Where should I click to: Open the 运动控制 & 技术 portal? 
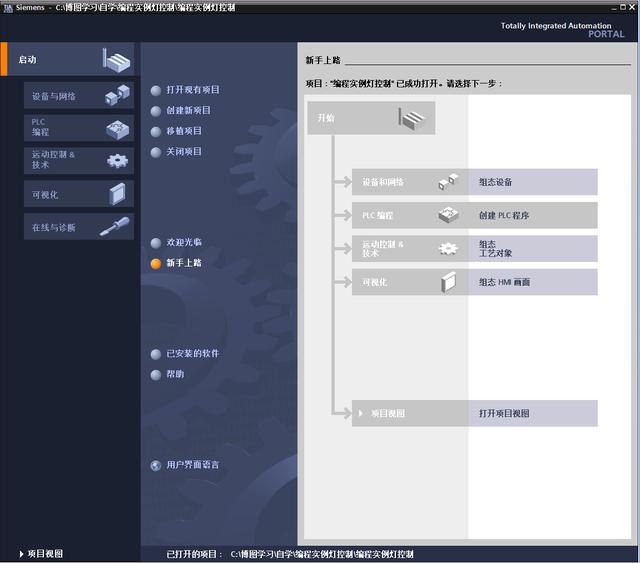click(79, 160)
